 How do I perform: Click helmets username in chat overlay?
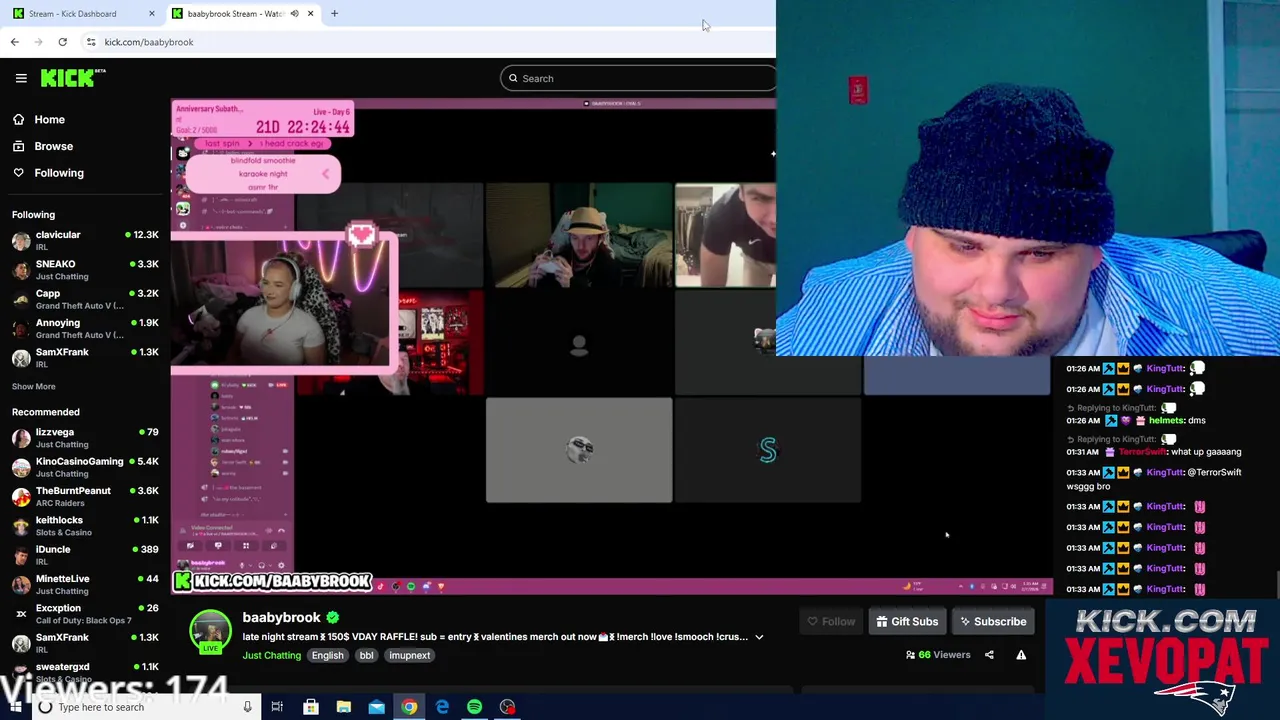(1166, 420)
